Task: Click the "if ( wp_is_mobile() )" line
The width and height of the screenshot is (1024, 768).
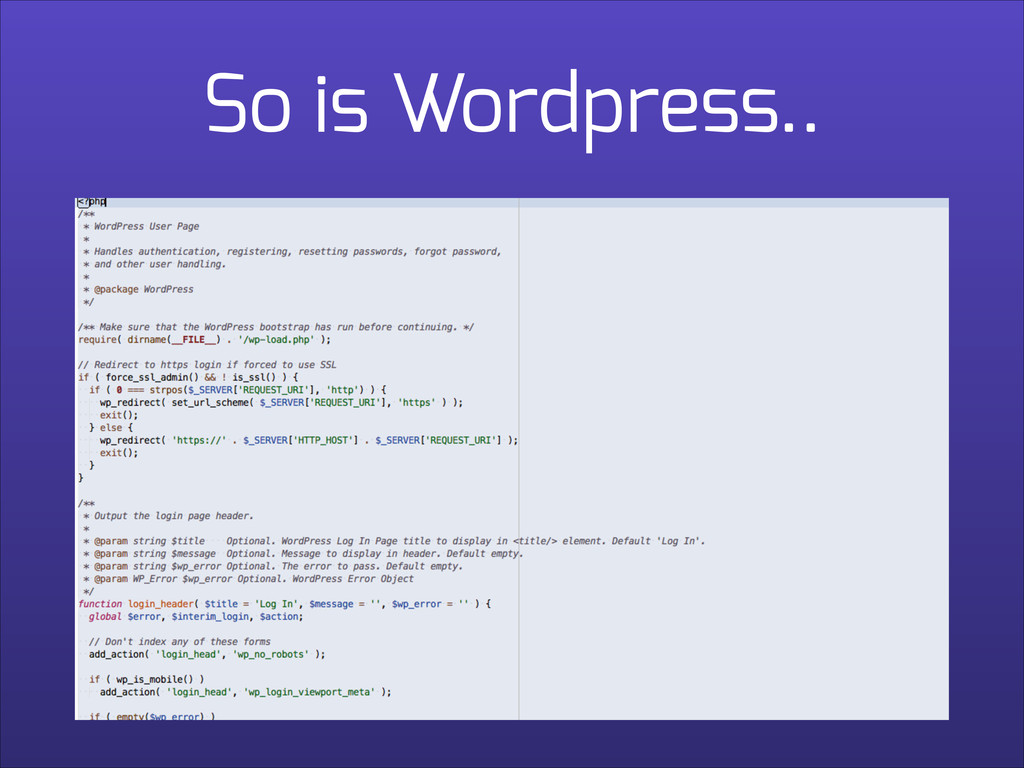Action: point(147,680)
